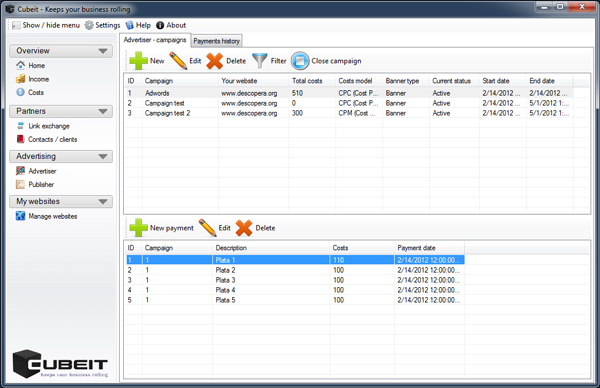Viewport: 600px width, 388px height.
Task: Click the Manage websites icon
Action: [x=20, y=216]
